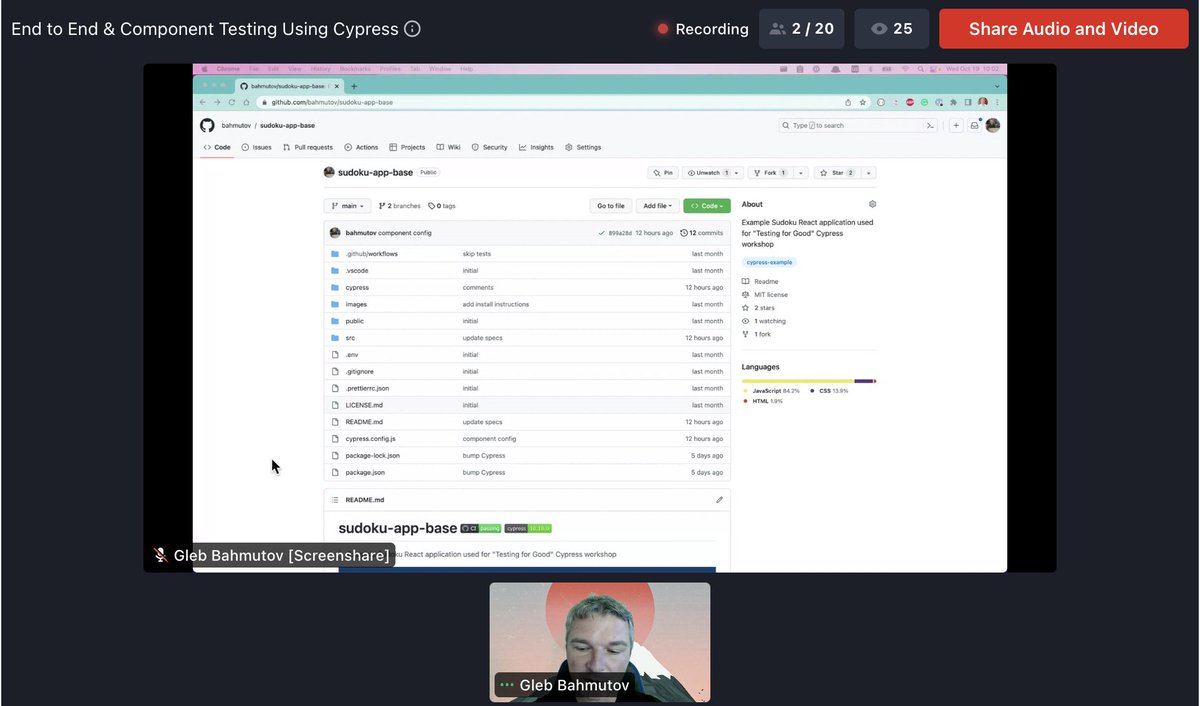Click the red Recording indicator
Viewport: 1200px width, 706px height.
(703, 29)
